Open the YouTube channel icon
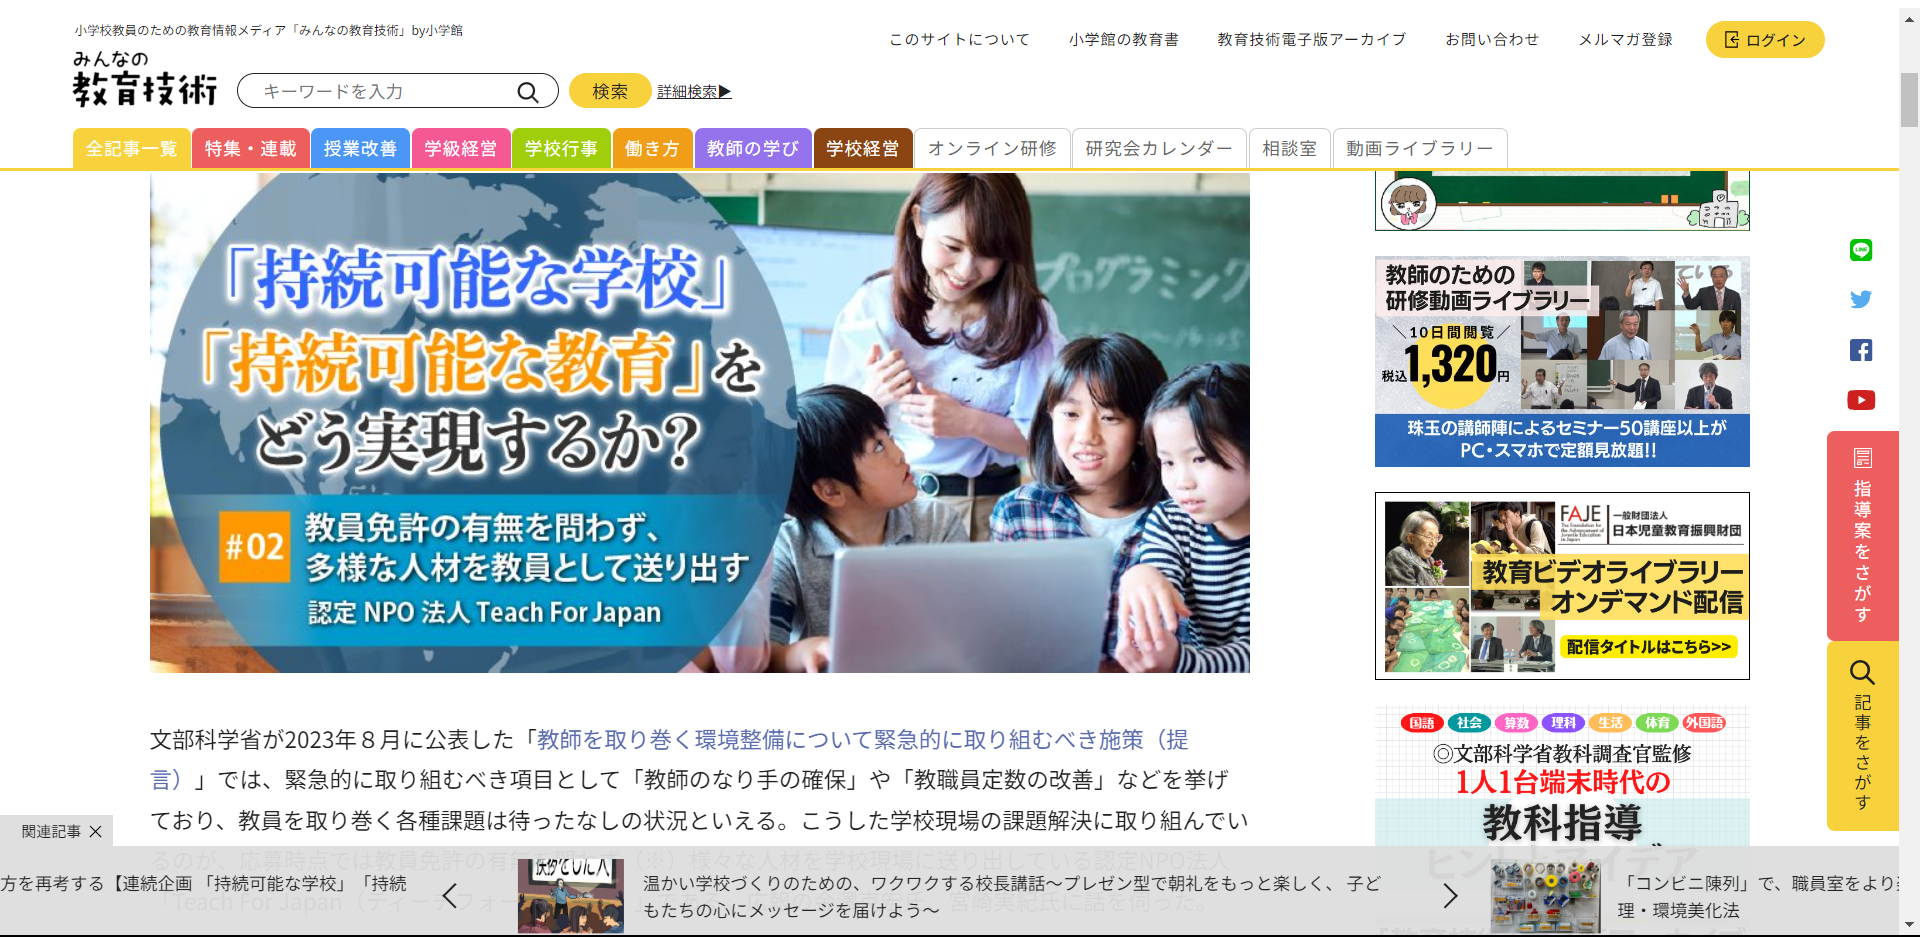1920x937 pixels. 1861,400
